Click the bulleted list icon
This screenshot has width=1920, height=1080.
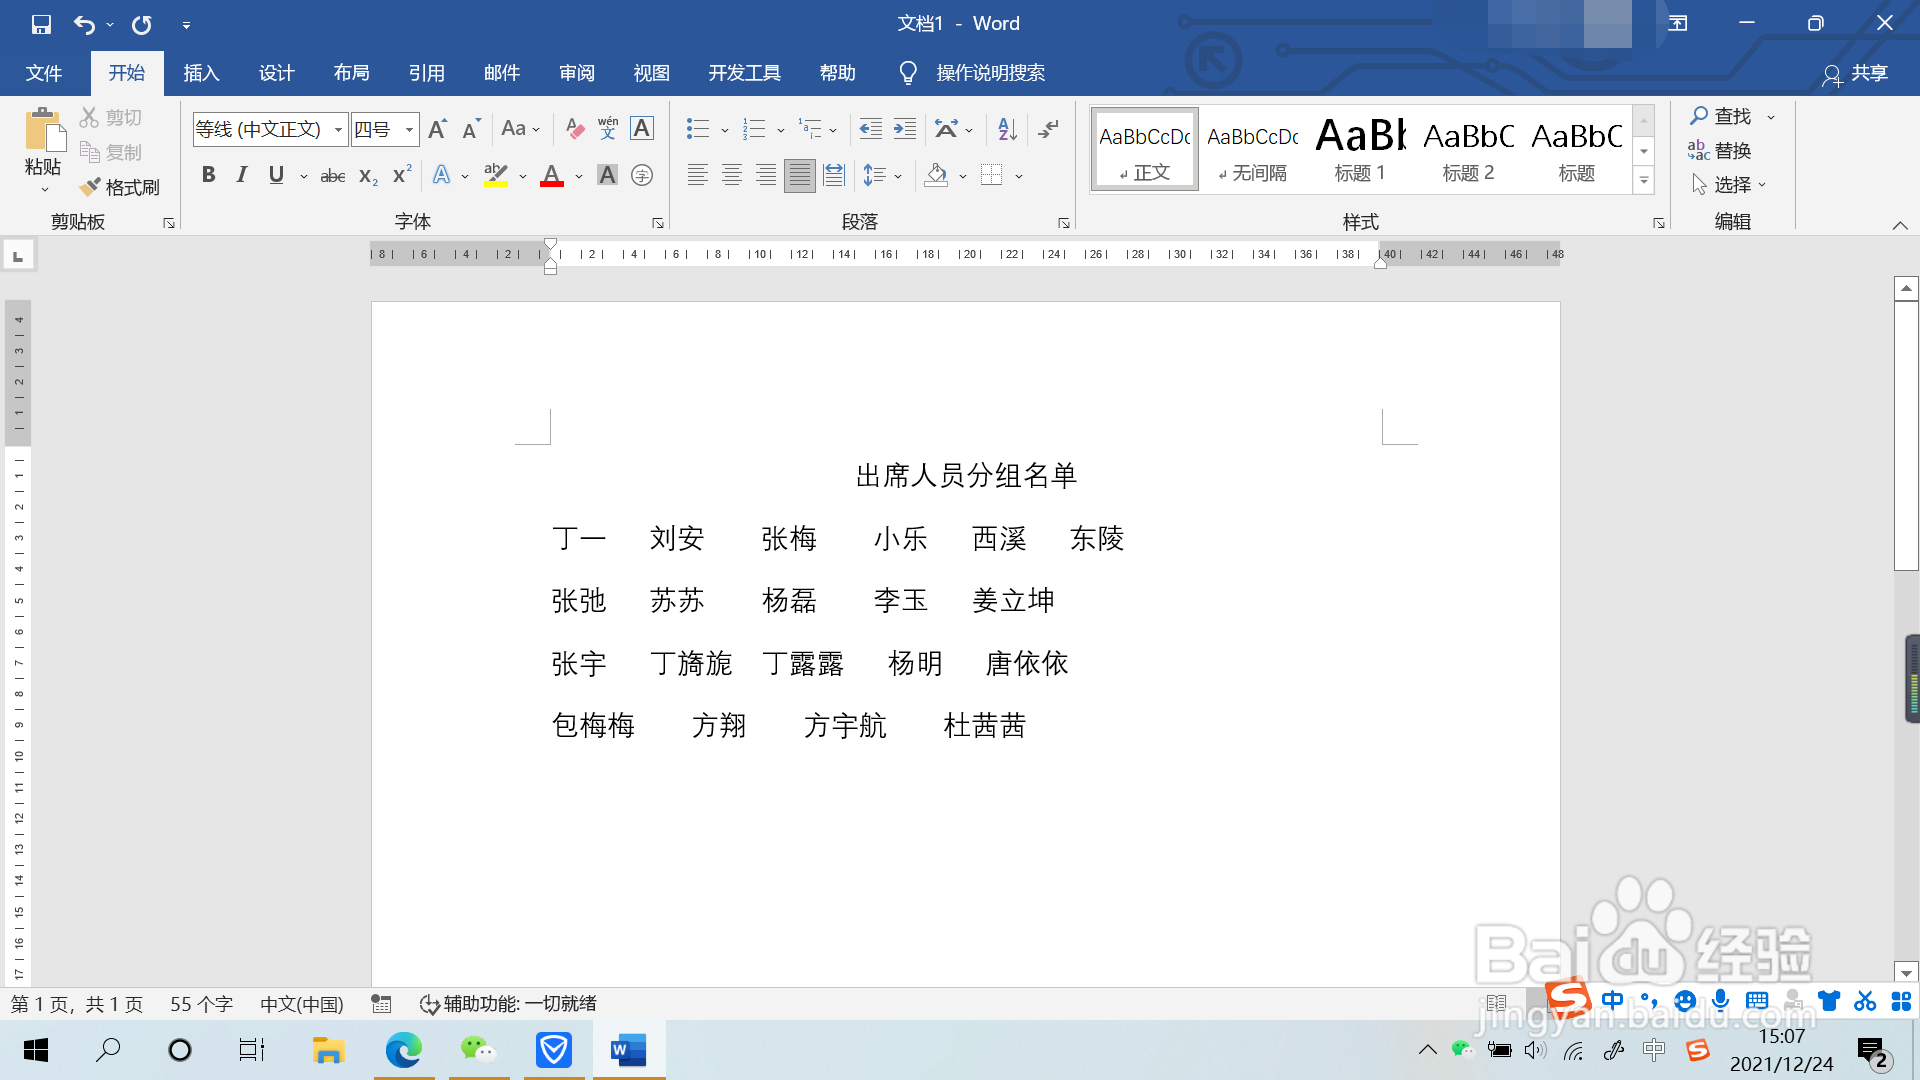698,129
